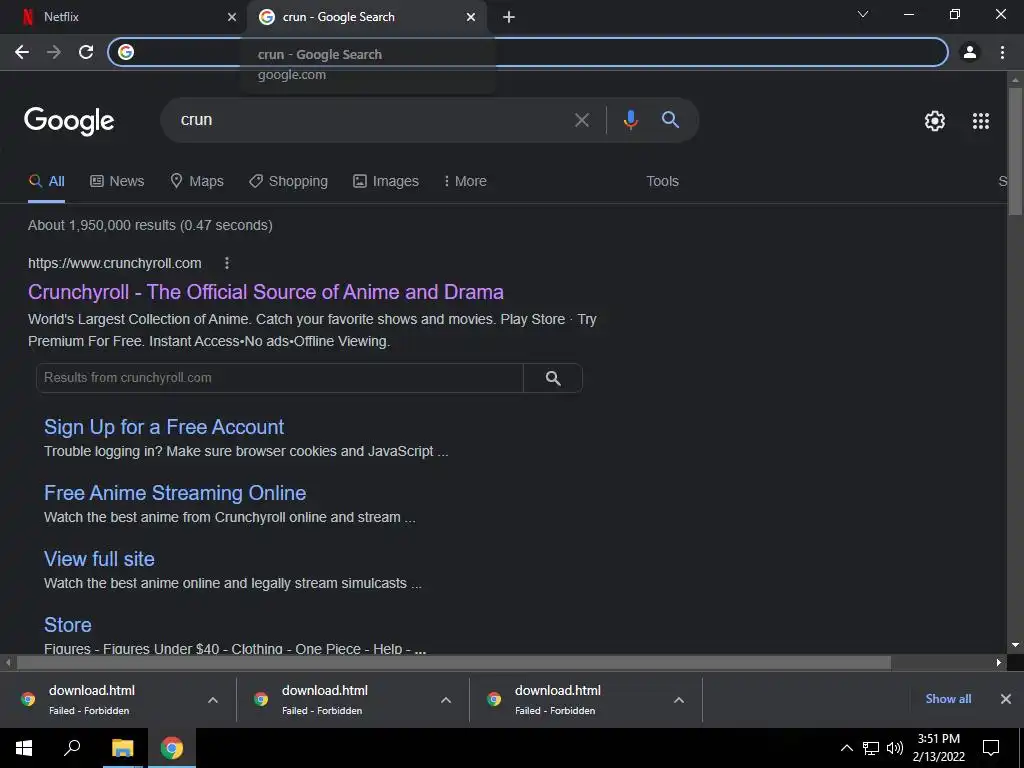
Task: Switch to Images results
Action: (x=386, y=182)
